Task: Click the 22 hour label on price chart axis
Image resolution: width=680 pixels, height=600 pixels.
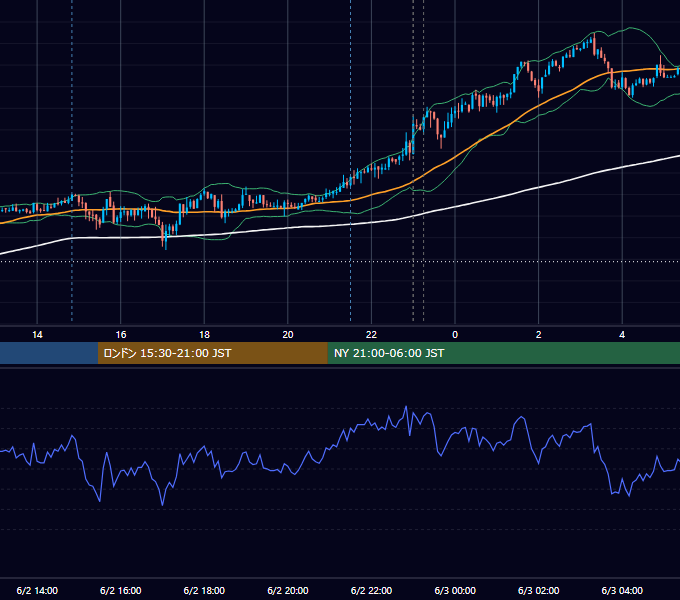Action: pos(371,335)
